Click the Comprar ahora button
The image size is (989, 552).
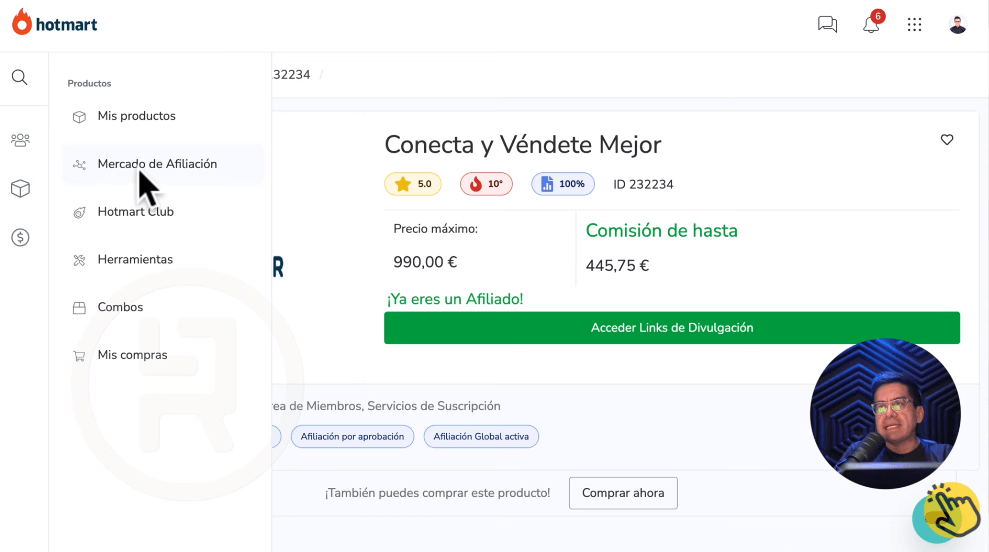pyautogui.click(x=623, y=493)
